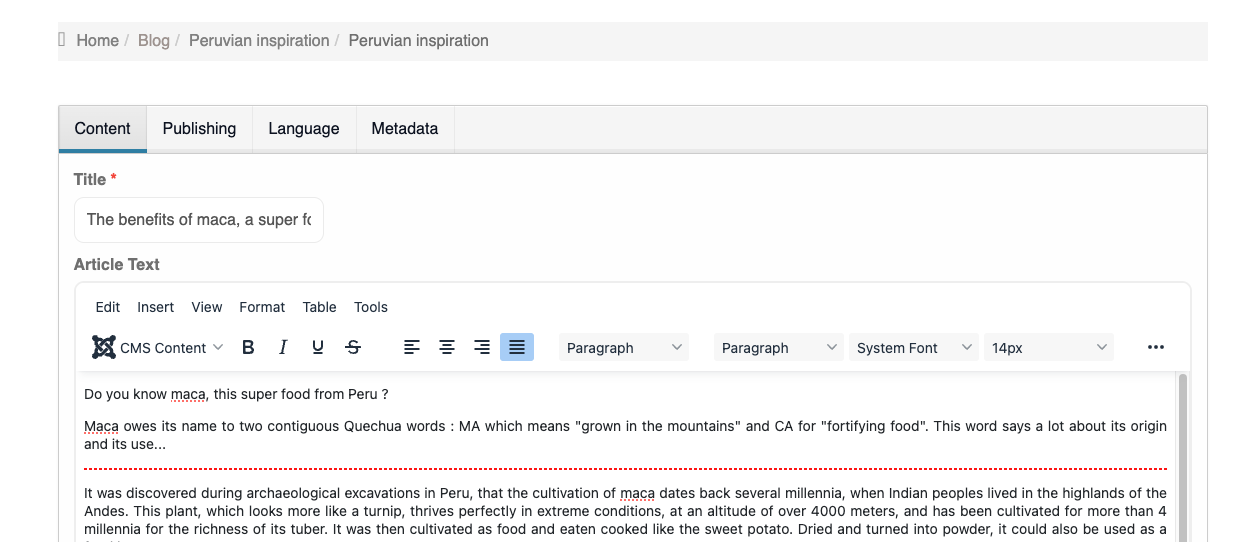Expand the System Font dropdown

914,348
